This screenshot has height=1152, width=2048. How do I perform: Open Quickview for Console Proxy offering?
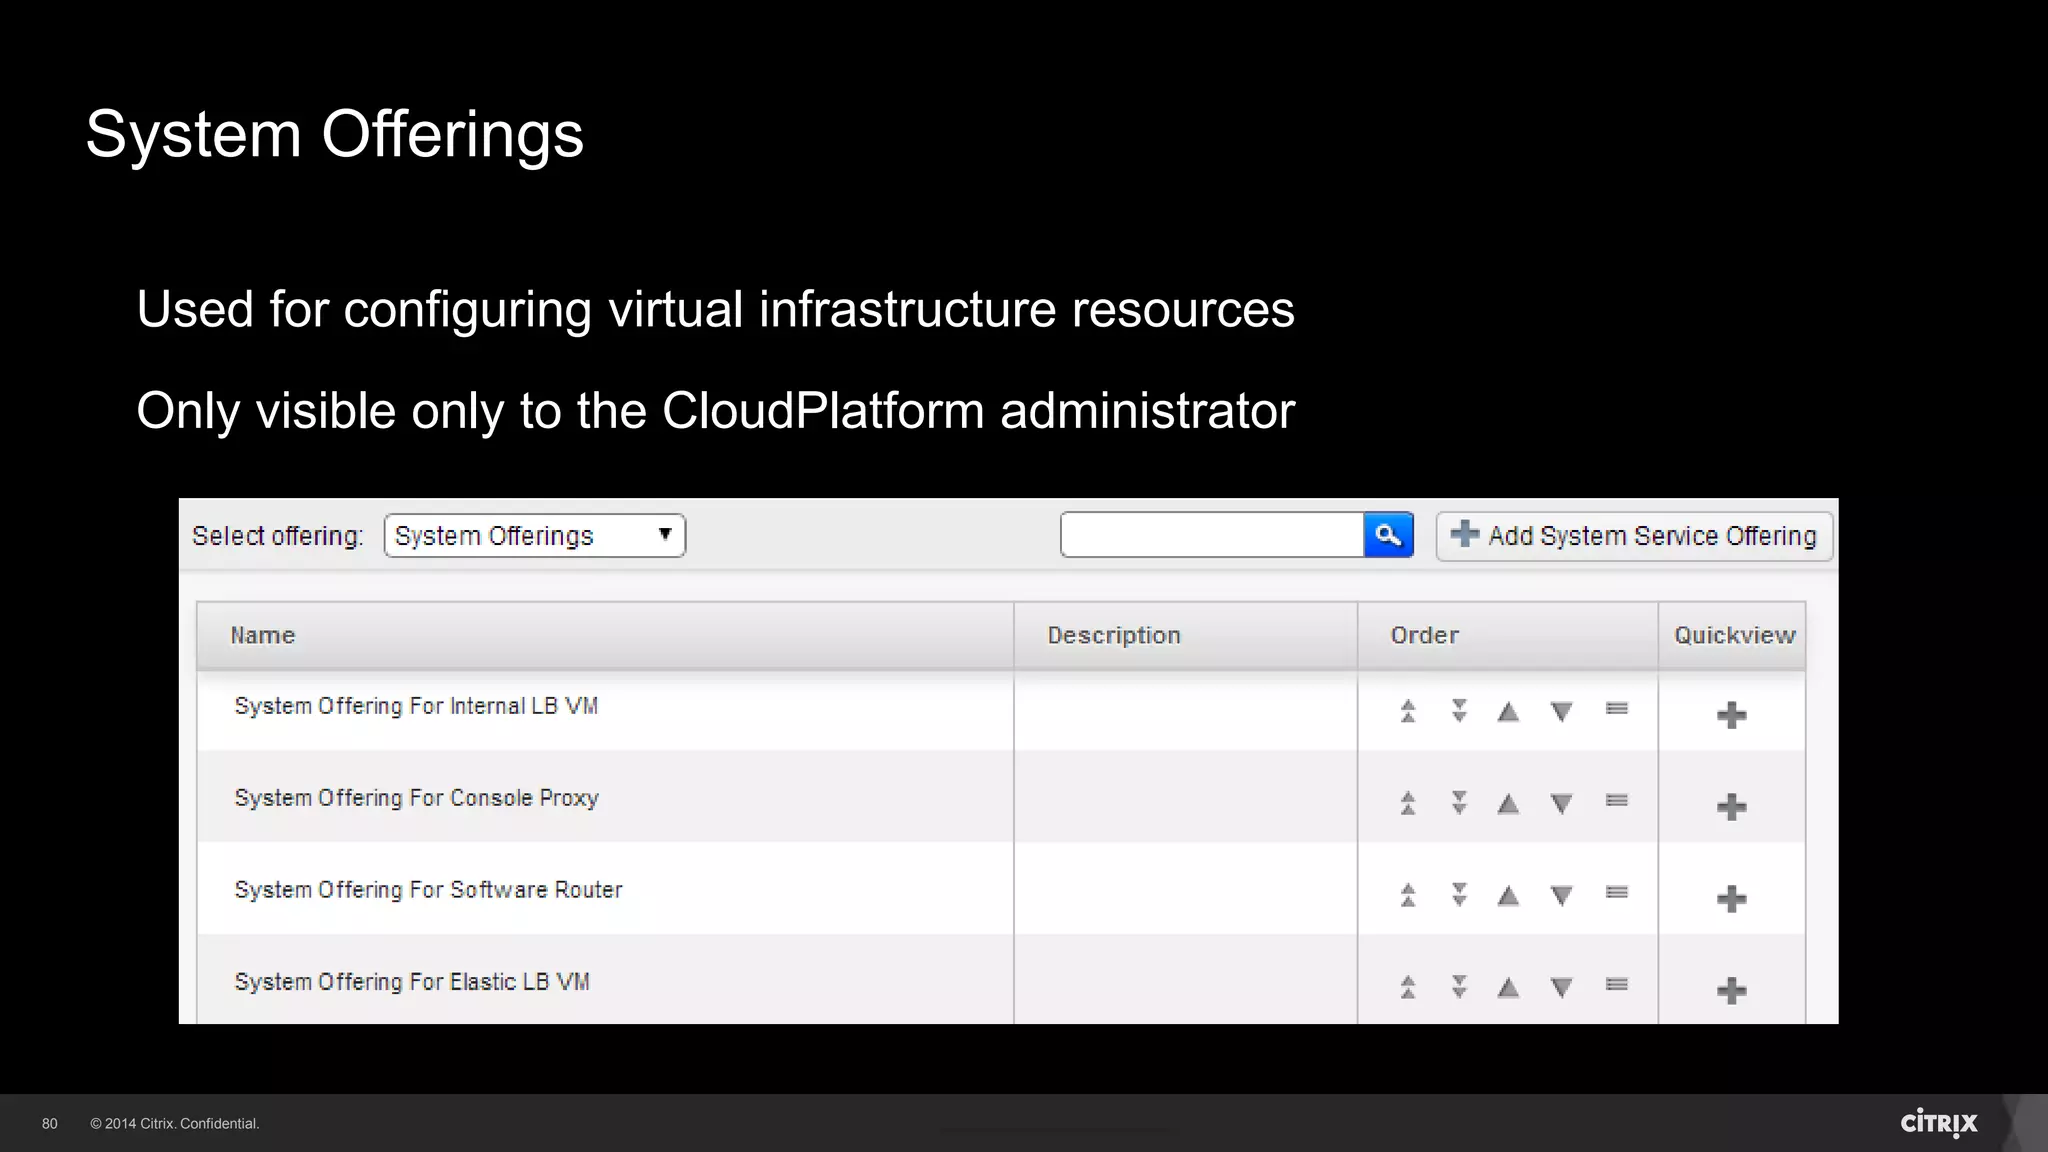[1731, 807]
